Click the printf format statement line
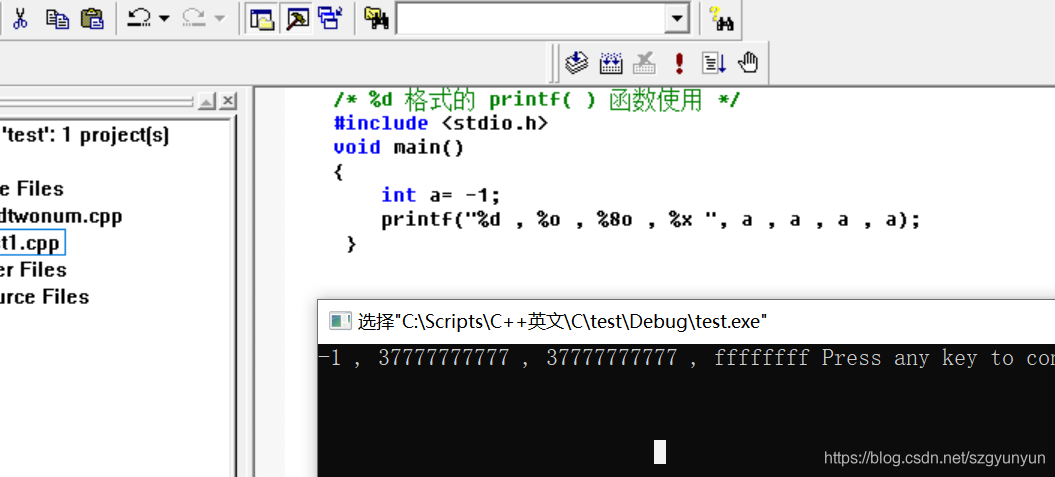 [x=650, y=219]
